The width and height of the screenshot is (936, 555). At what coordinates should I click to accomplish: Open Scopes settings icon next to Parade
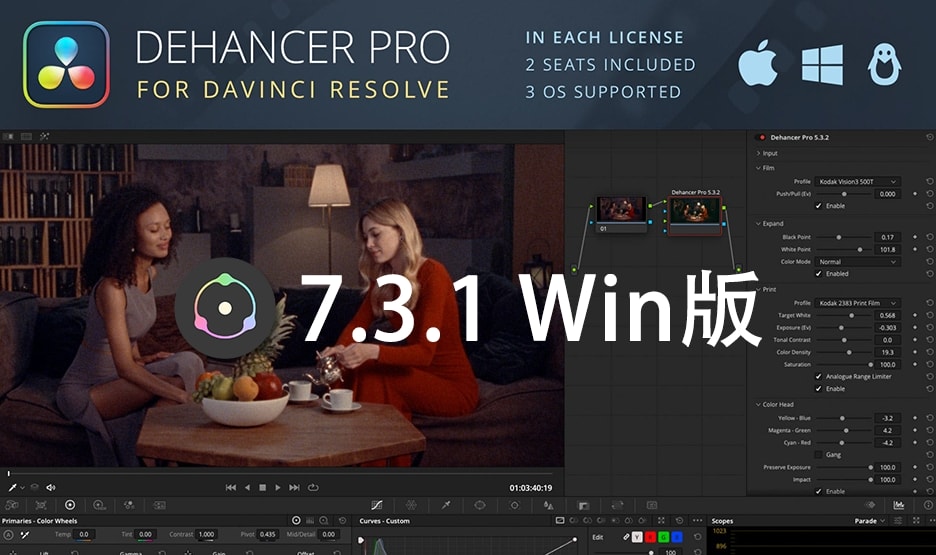click(898, 521)
